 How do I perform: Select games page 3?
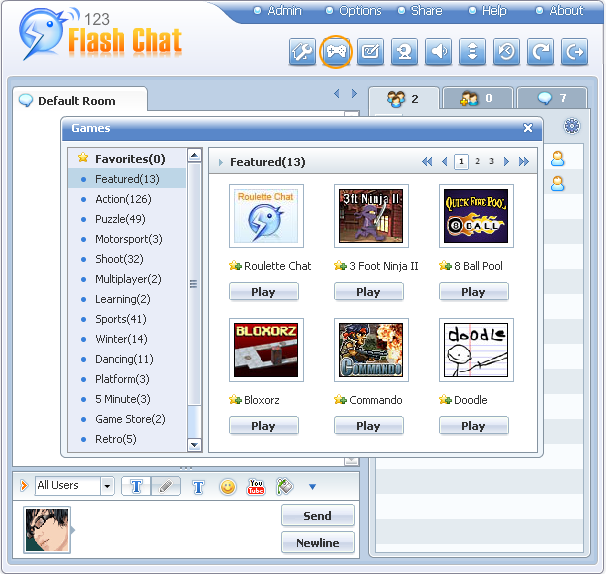(491, 161)
